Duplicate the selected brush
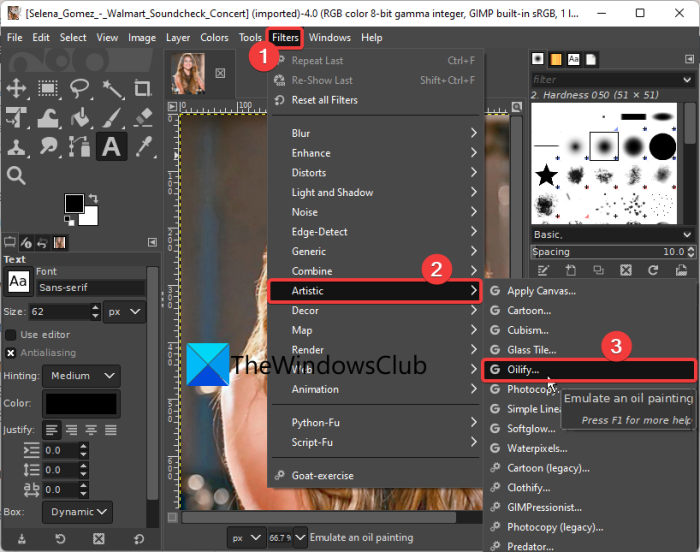700x552 pixels. pyautogui.click(x=598, y=270)
